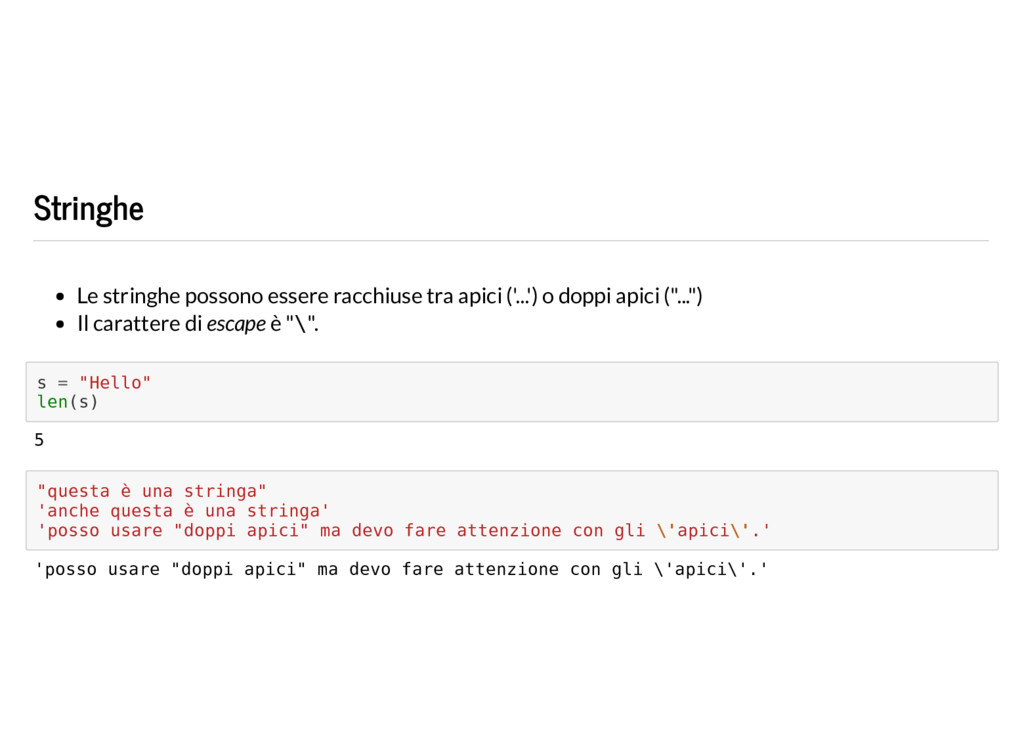Focus the second code cell with strings
This screenshot has width=1024, height=747.
pos(512,511)
